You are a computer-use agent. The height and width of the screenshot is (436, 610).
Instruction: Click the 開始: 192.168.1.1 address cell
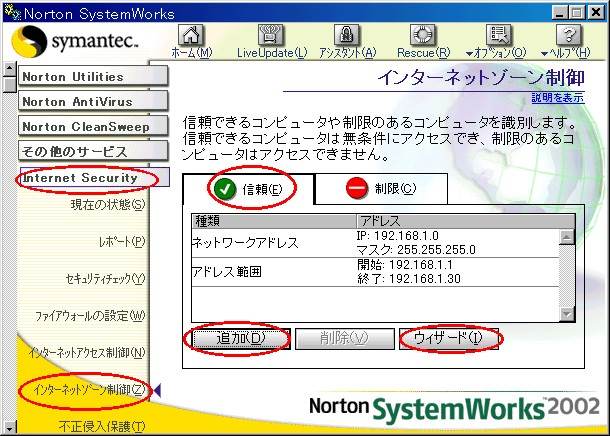coord(405,265)
